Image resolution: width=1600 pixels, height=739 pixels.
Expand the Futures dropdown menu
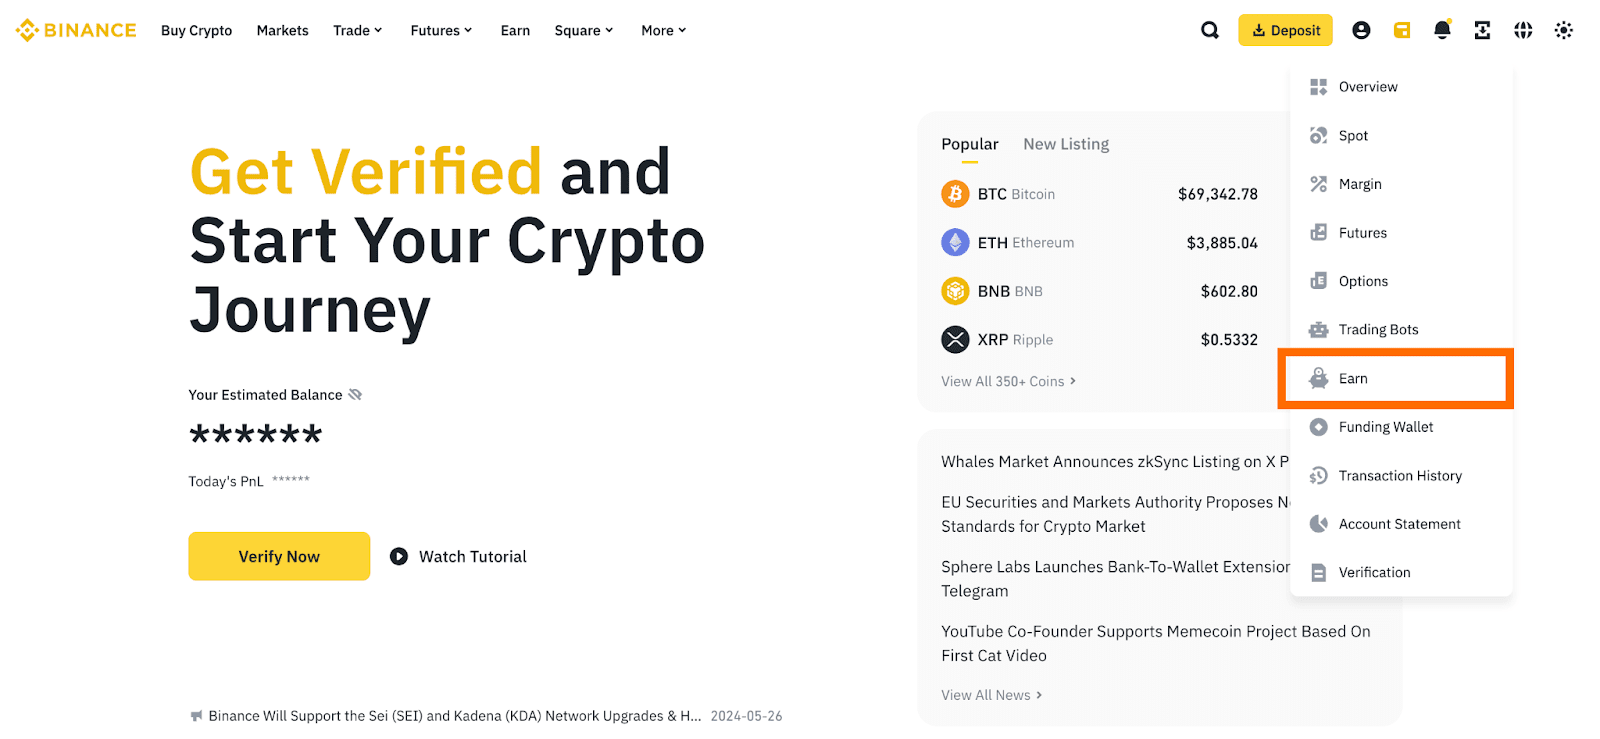441,30
